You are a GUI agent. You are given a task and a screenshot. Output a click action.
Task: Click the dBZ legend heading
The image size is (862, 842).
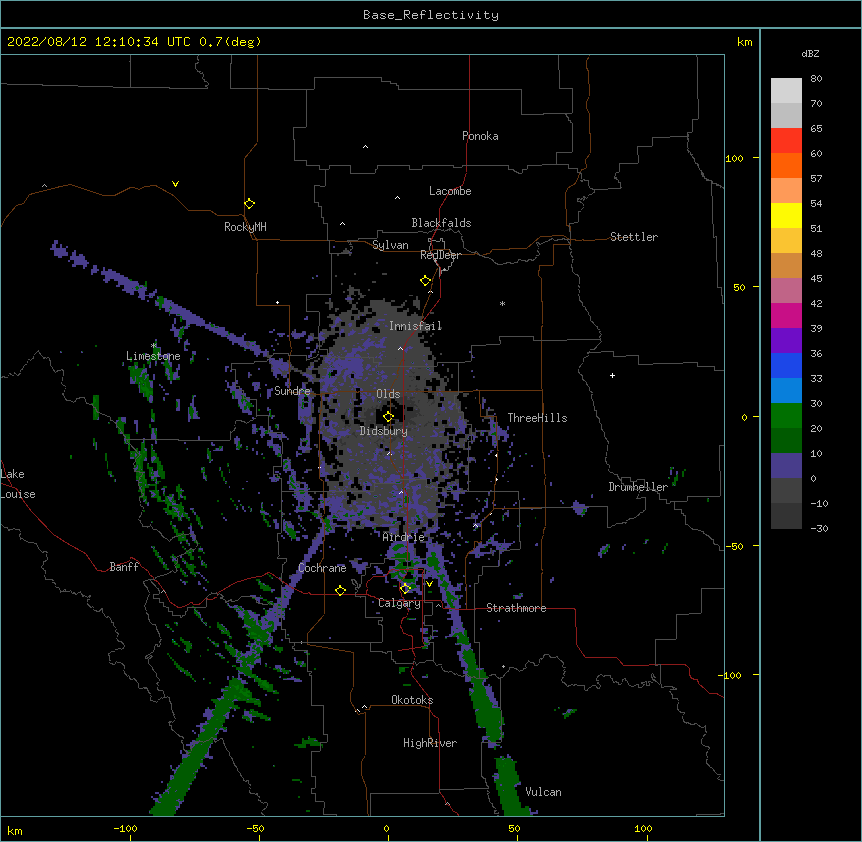tap(810, 54)
